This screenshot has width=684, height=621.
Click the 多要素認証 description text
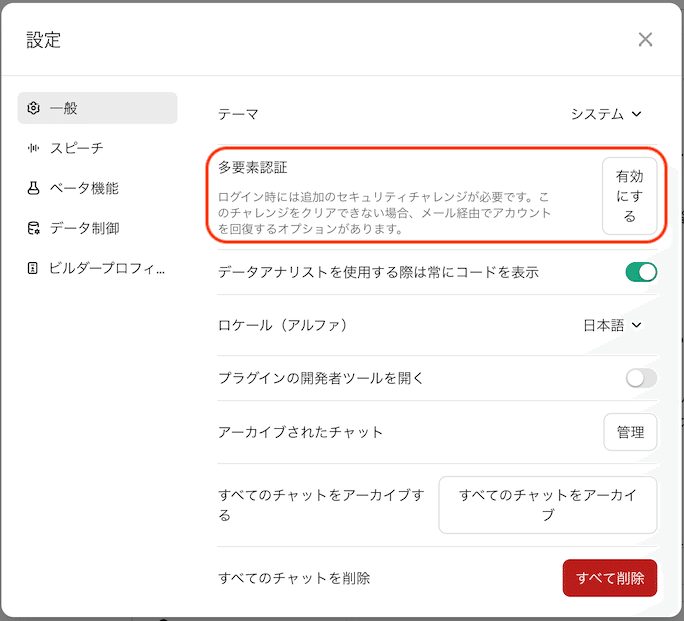click(384, 213)
